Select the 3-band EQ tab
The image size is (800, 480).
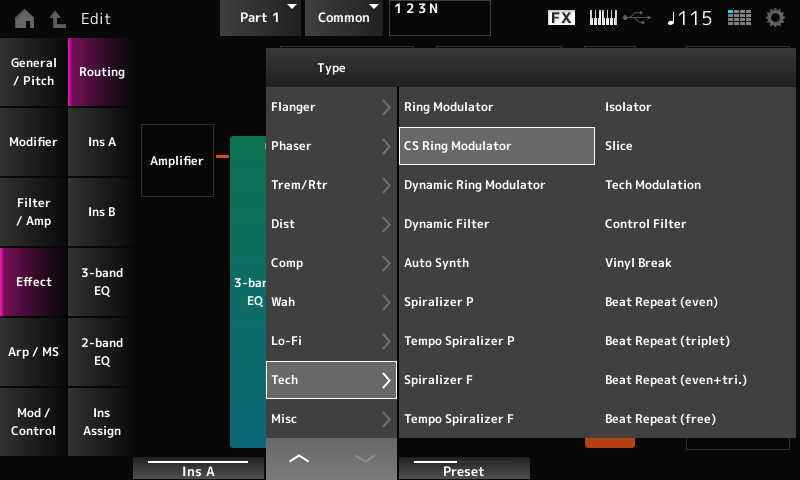(x=102, y=282)
